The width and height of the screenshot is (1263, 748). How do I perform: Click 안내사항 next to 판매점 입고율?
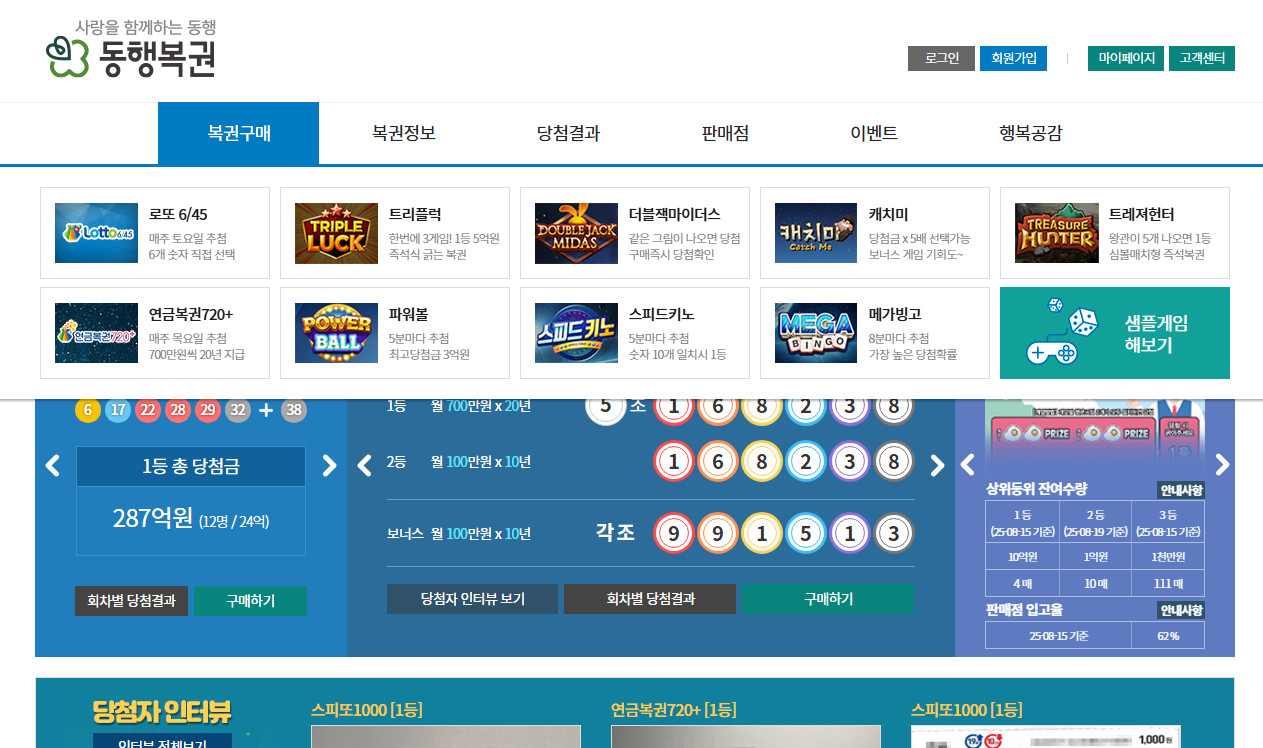pos(1181,610)
